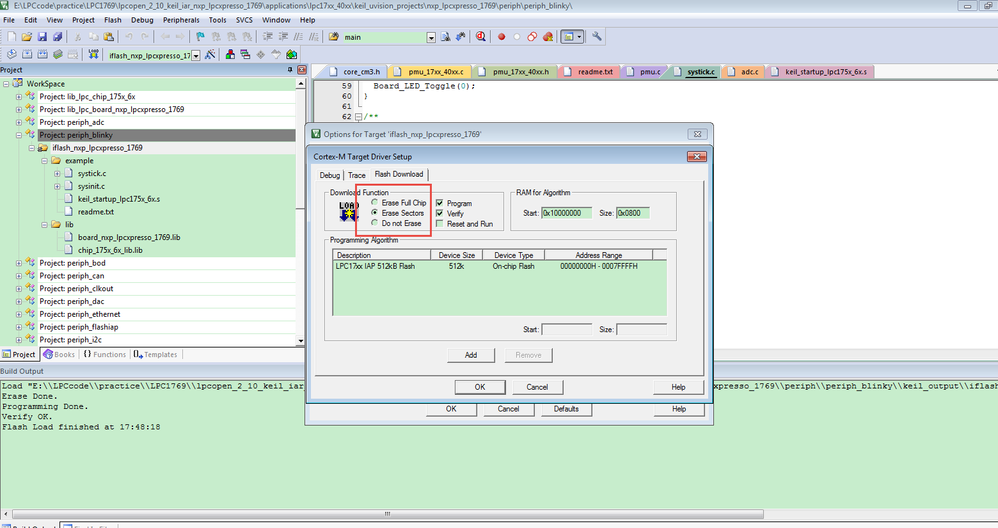Click the disable all breakpoints icon
The image size is (998, 528).
click(x=532, y=37)
